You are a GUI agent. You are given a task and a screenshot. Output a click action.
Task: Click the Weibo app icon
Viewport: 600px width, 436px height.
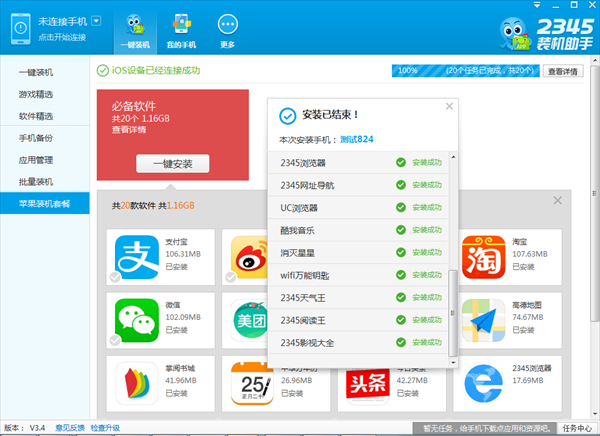click(x=249, y=257)
